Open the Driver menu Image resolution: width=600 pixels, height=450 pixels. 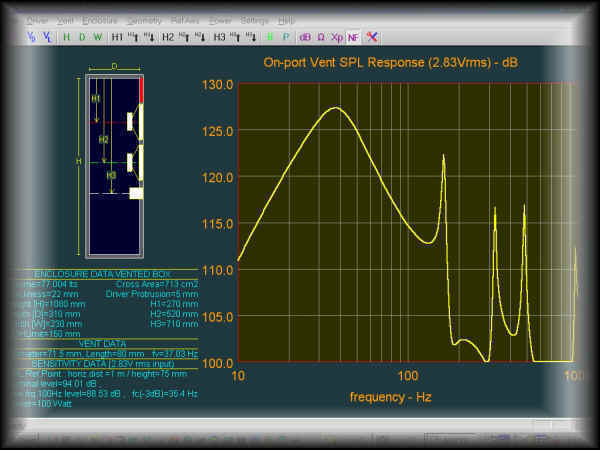pos(37,21)
